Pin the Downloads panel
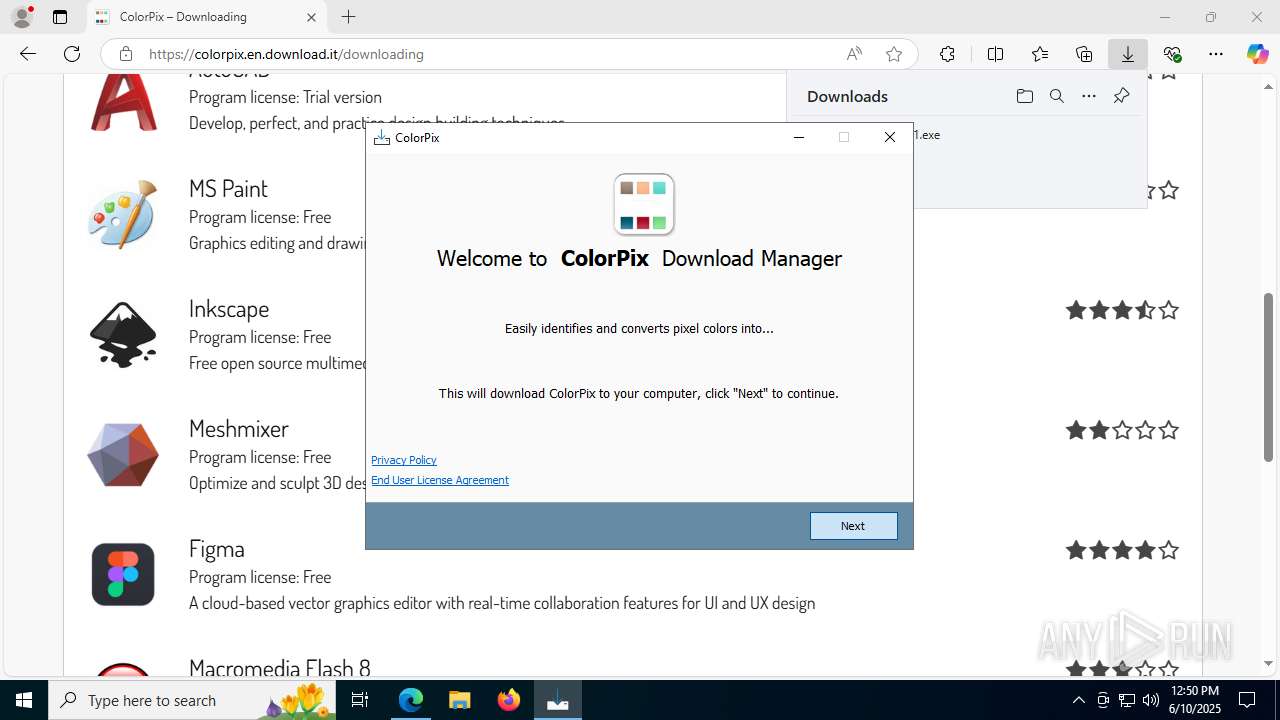This screenshot has height=720, width=1280. click(x=1121, y=96)
